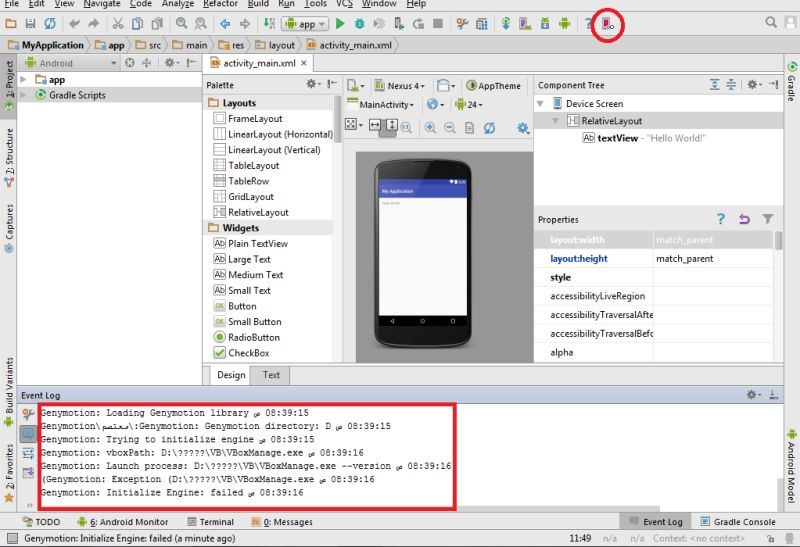This screenshot has height=547, width=800.
Task: Click the layout breadcrumb folder
Action: point(275,45)
